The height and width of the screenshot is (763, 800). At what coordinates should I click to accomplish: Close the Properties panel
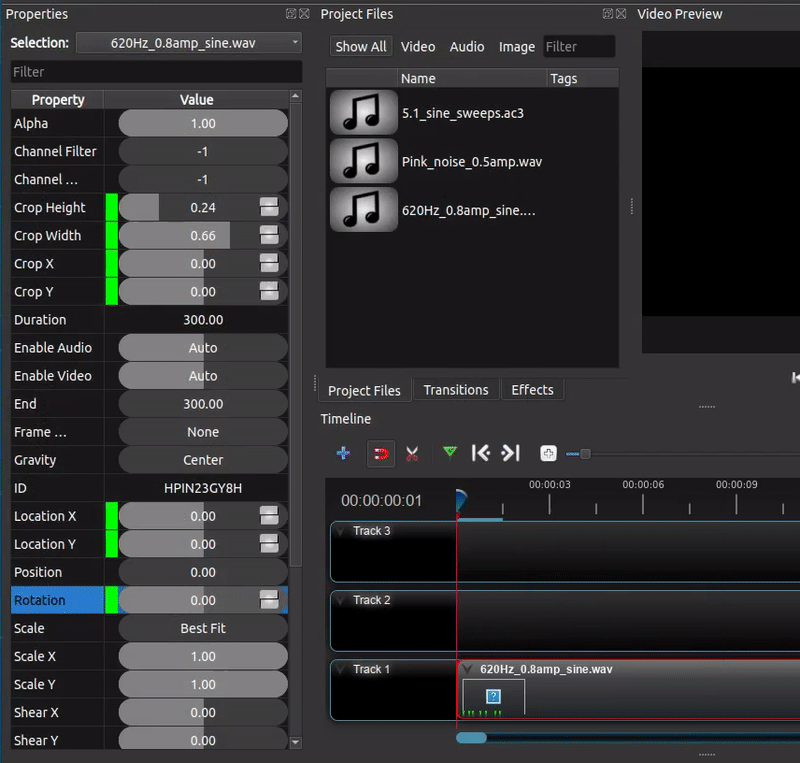tap(304, 14)
